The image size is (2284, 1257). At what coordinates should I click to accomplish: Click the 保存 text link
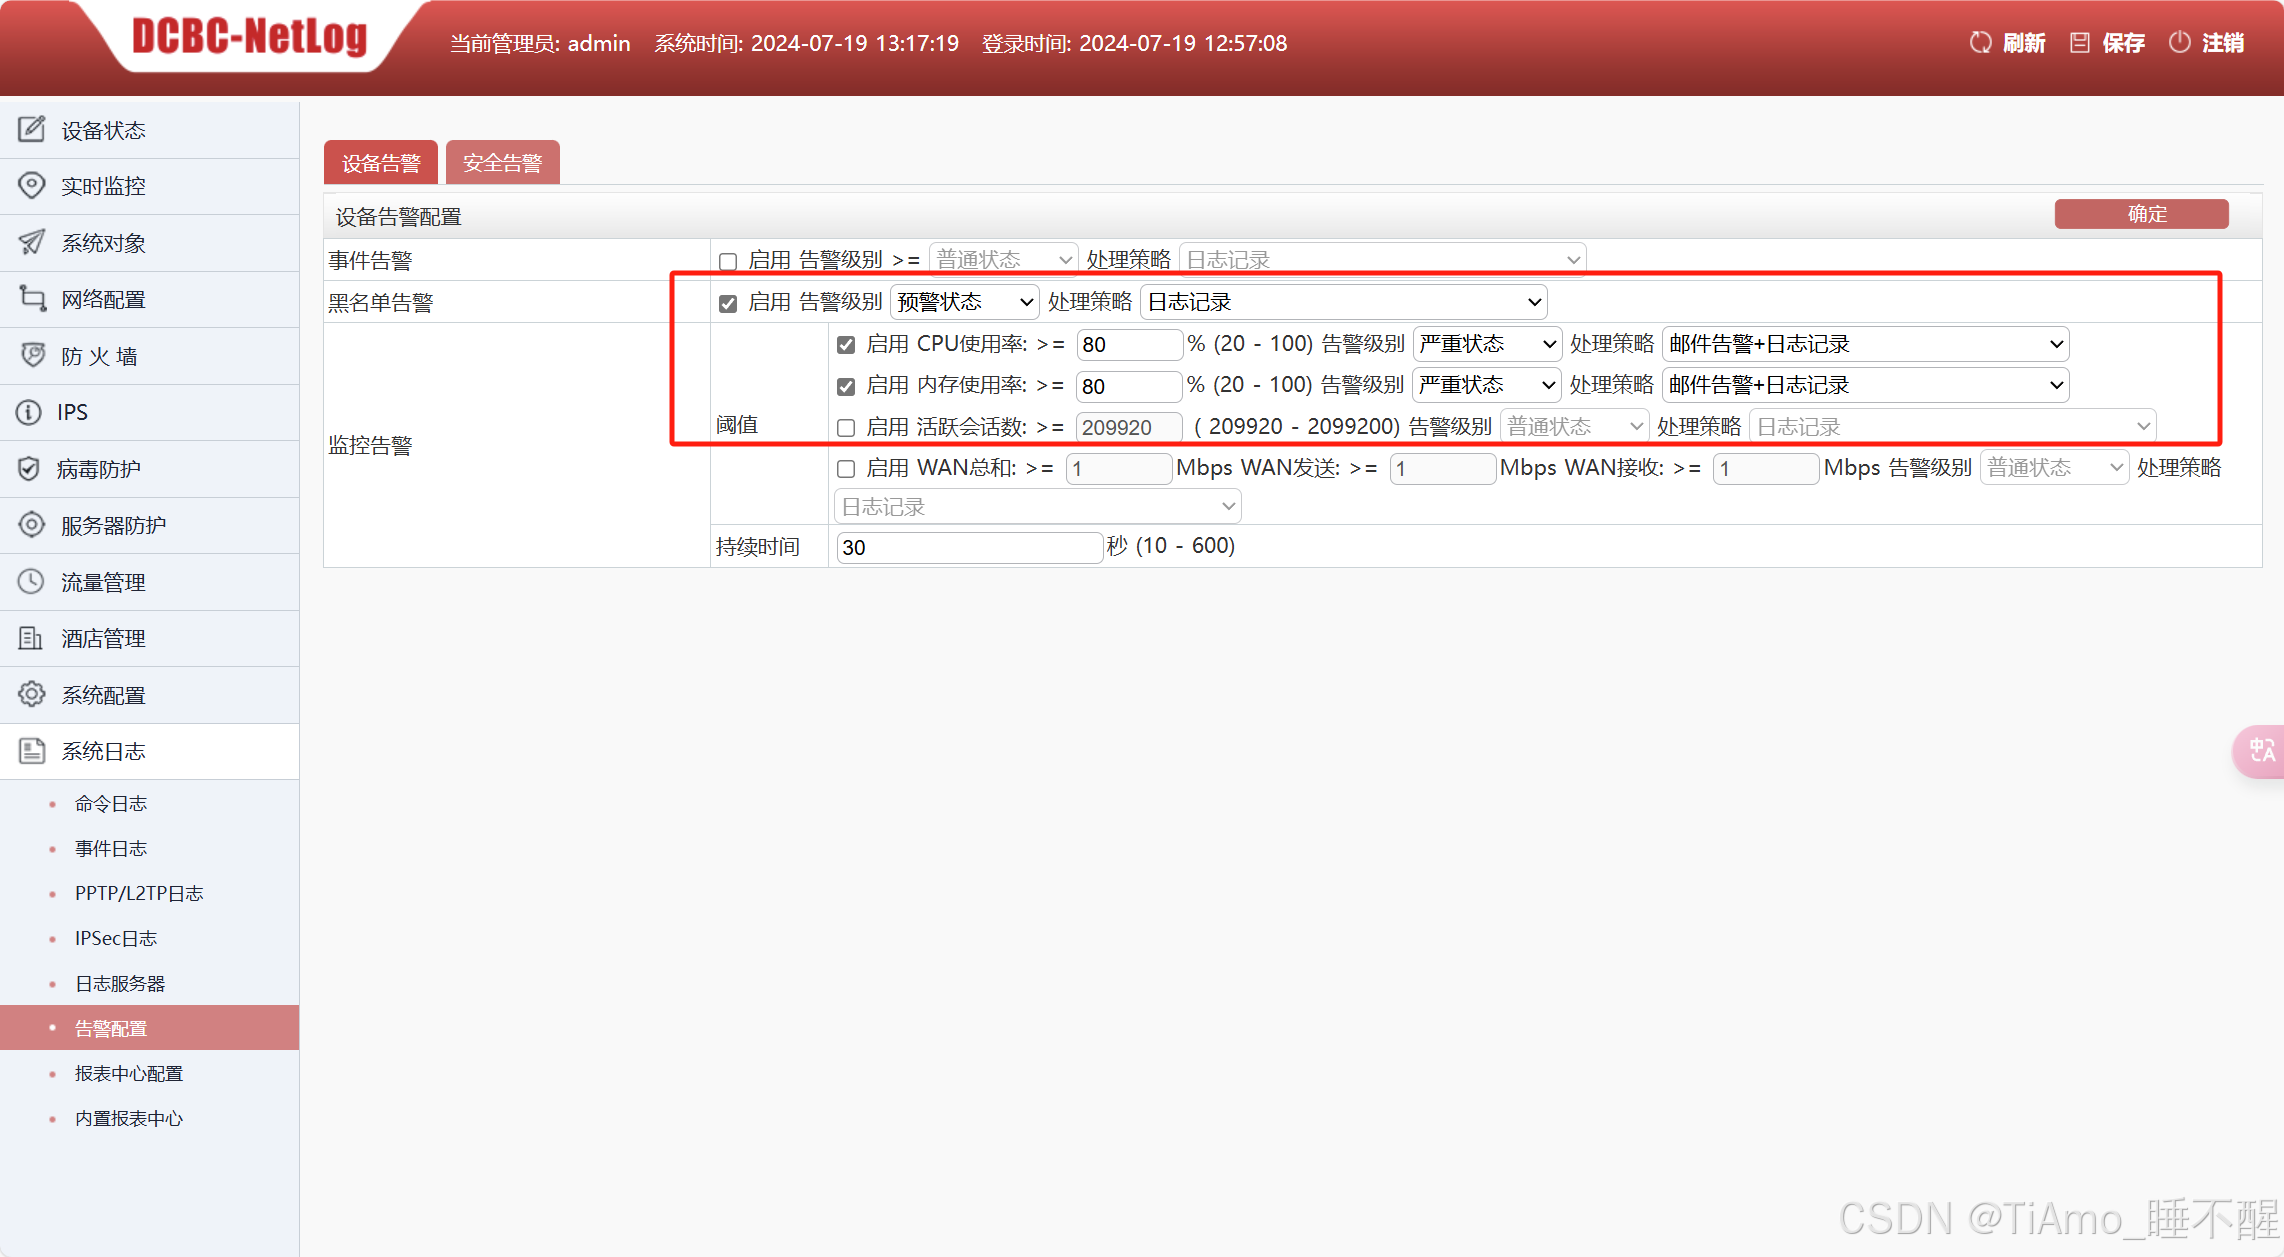[2124, 43]
